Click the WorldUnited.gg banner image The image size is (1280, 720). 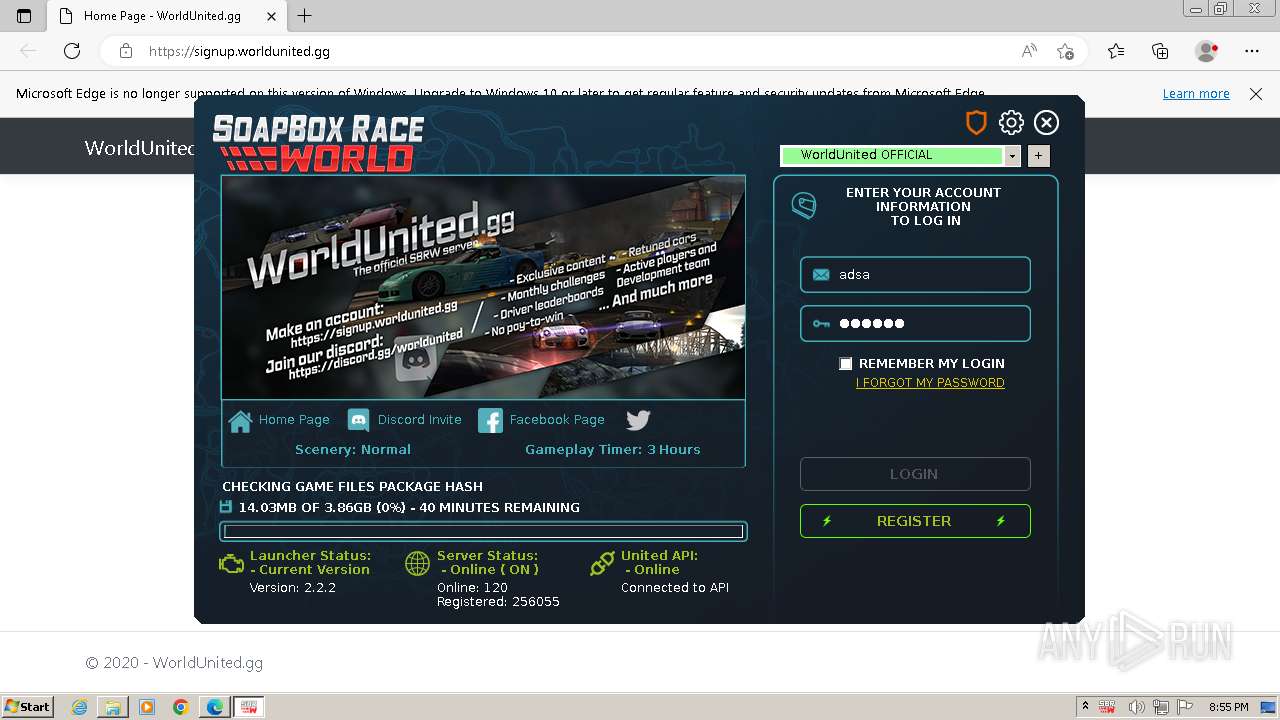click(x=483, y=288)
